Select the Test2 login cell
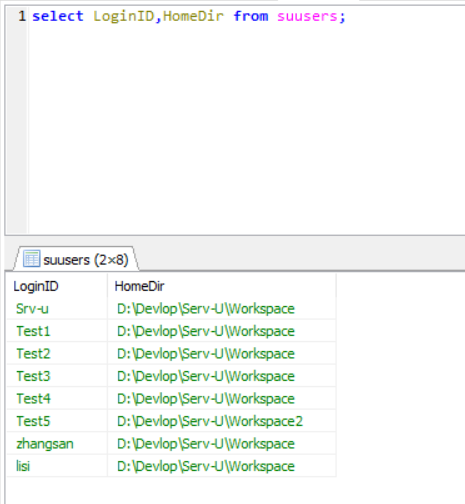The image size is (465, 504). (x=57, y=354)
